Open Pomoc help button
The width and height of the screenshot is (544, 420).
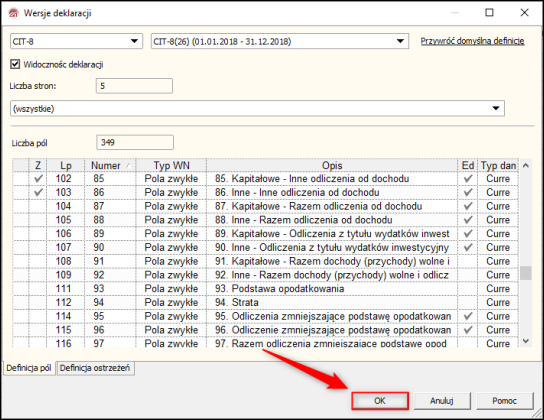click(504, 401)
